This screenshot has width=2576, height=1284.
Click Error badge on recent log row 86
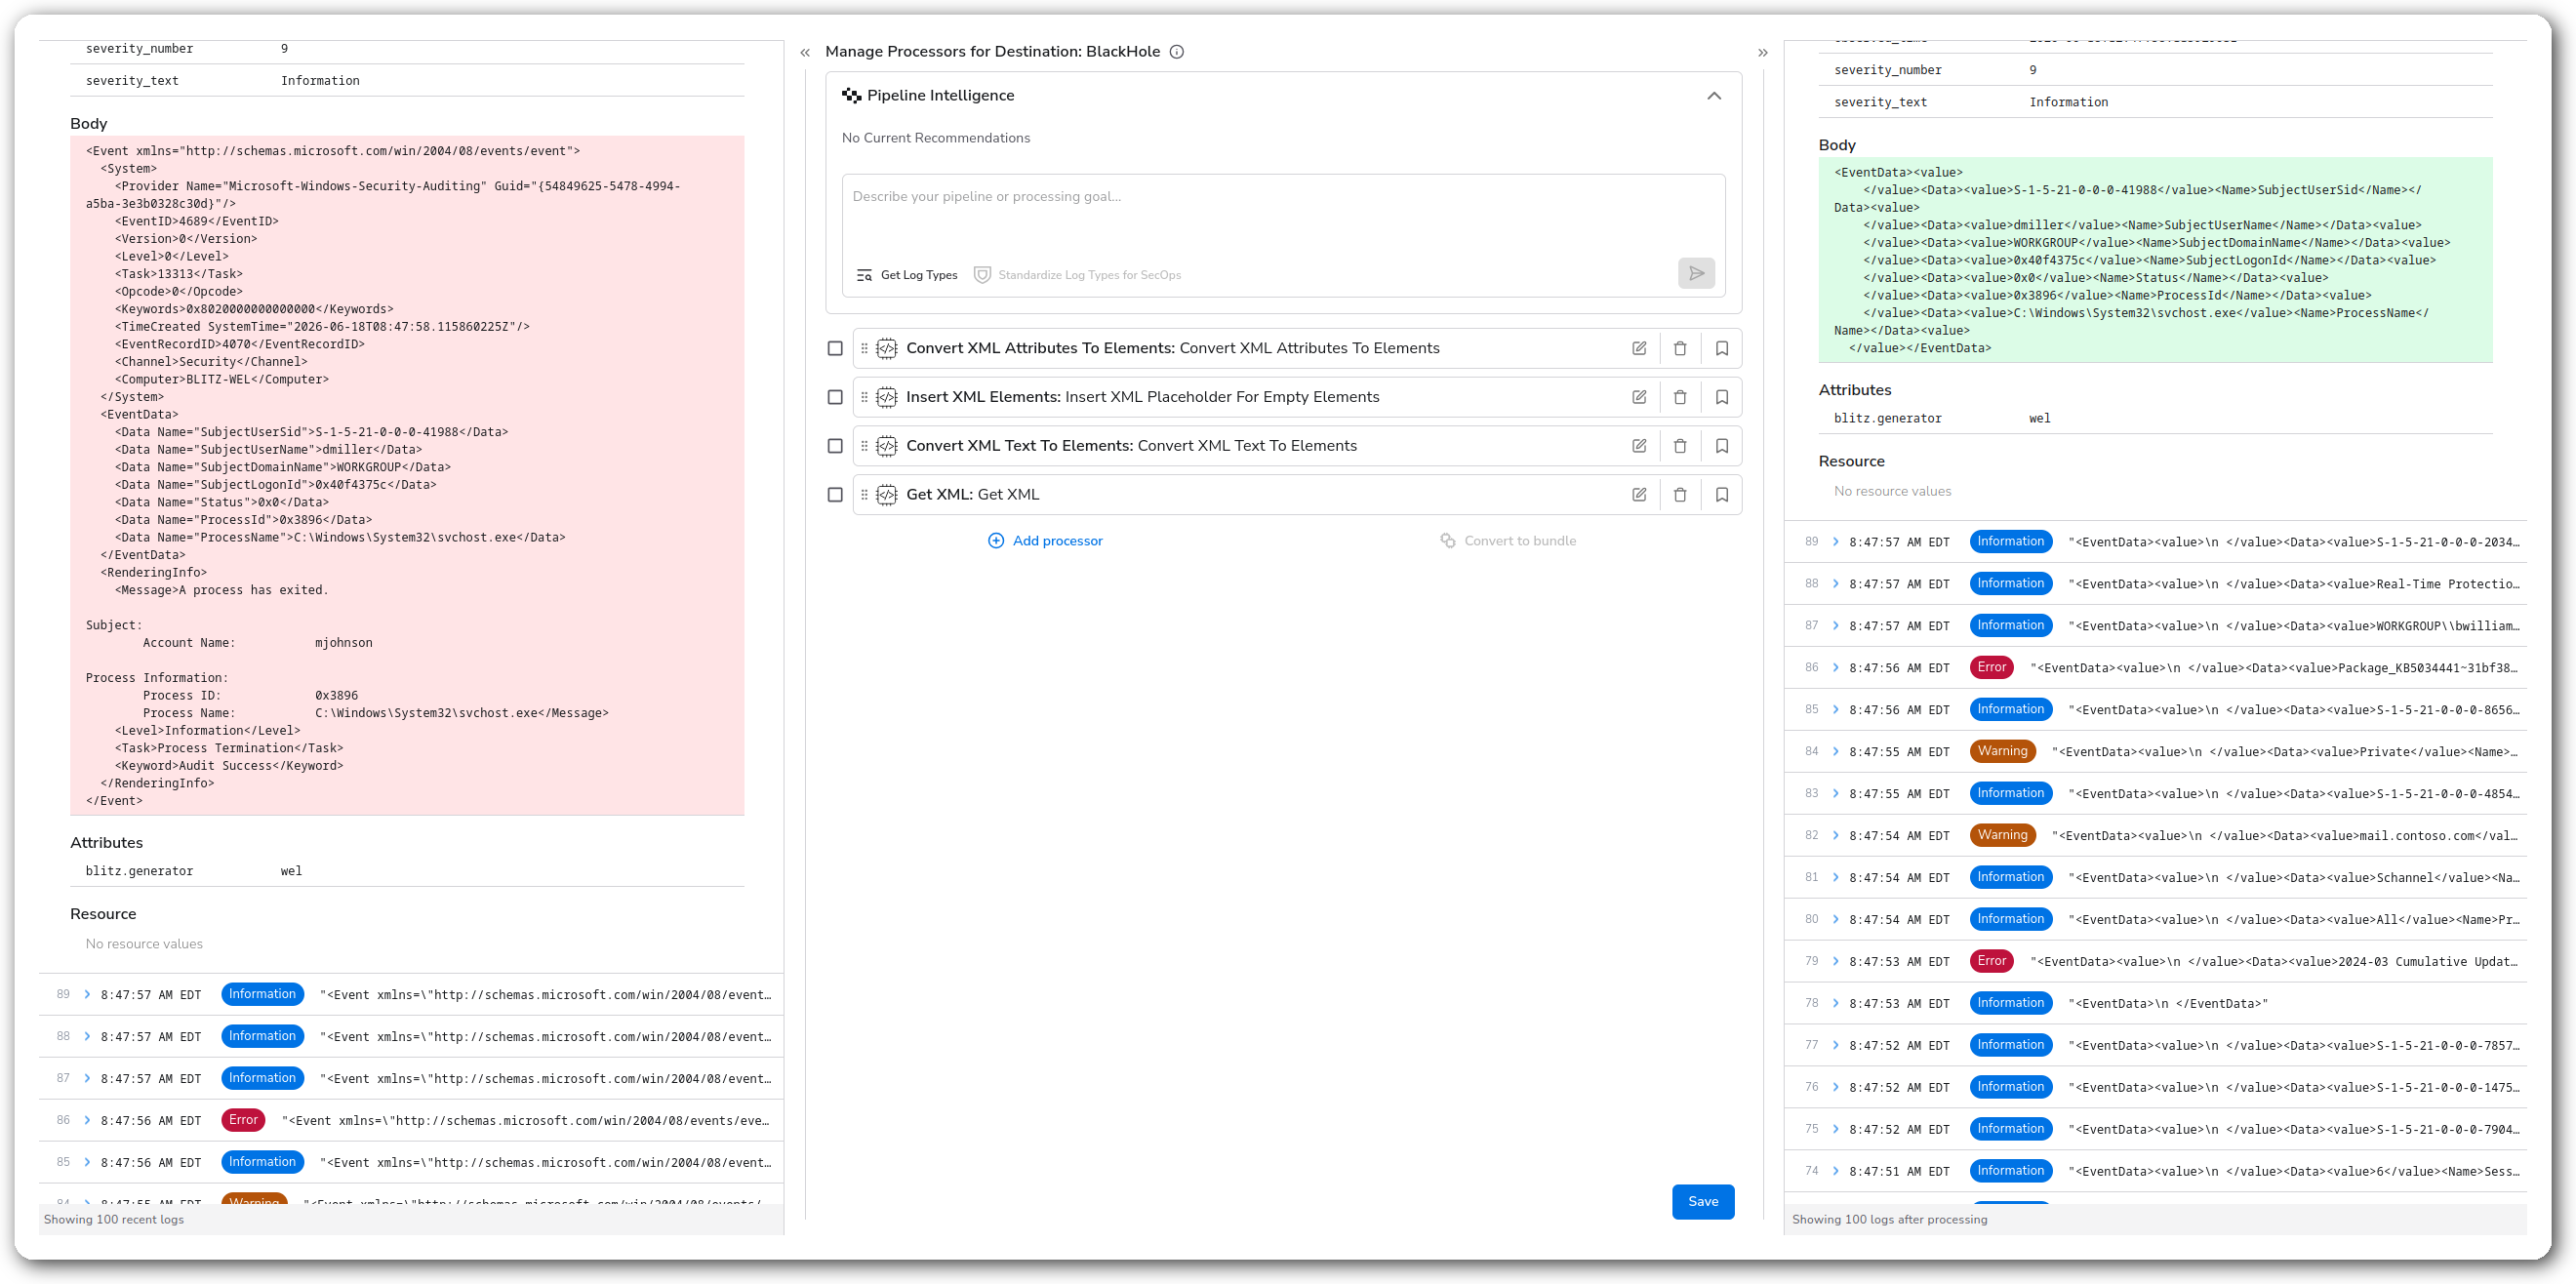click(243, 1120)
